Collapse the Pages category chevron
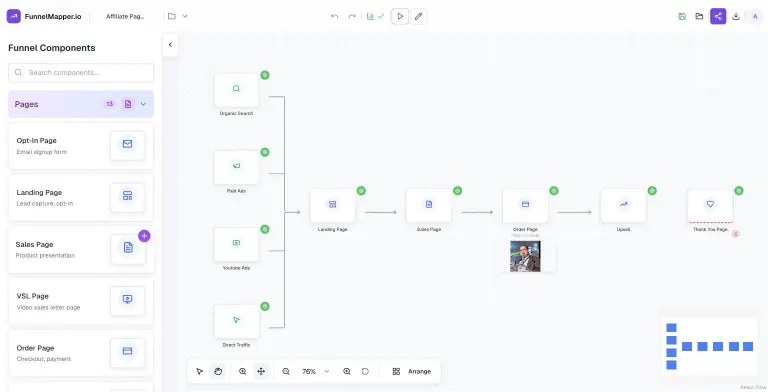Image resolution: width=768 pixels, height=392 pixels. (143, 104)
